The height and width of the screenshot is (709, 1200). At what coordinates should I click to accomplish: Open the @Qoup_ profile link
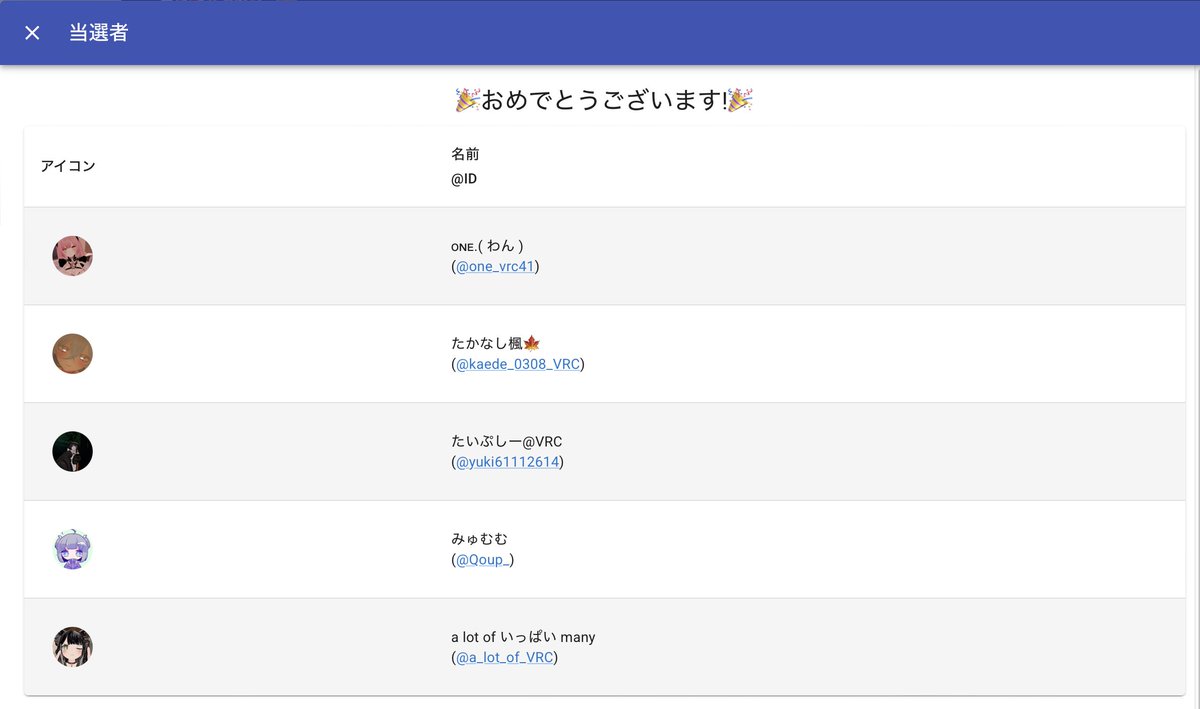pos(483,559)
